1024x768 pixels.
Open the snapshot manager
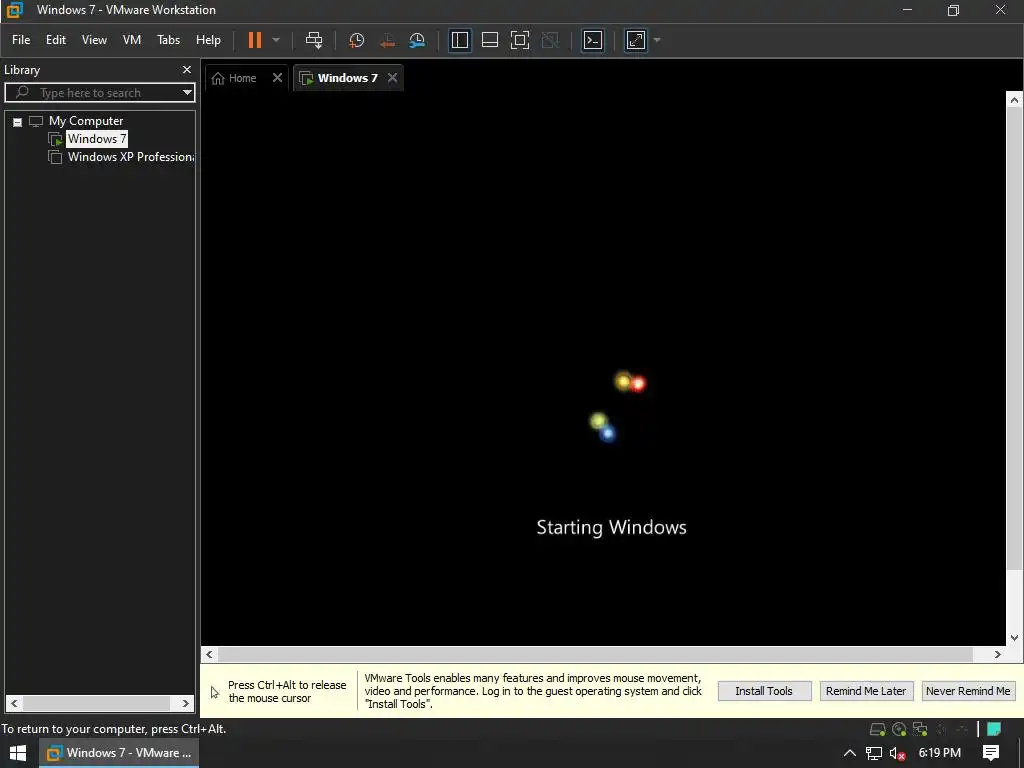(x=417, y=40)
